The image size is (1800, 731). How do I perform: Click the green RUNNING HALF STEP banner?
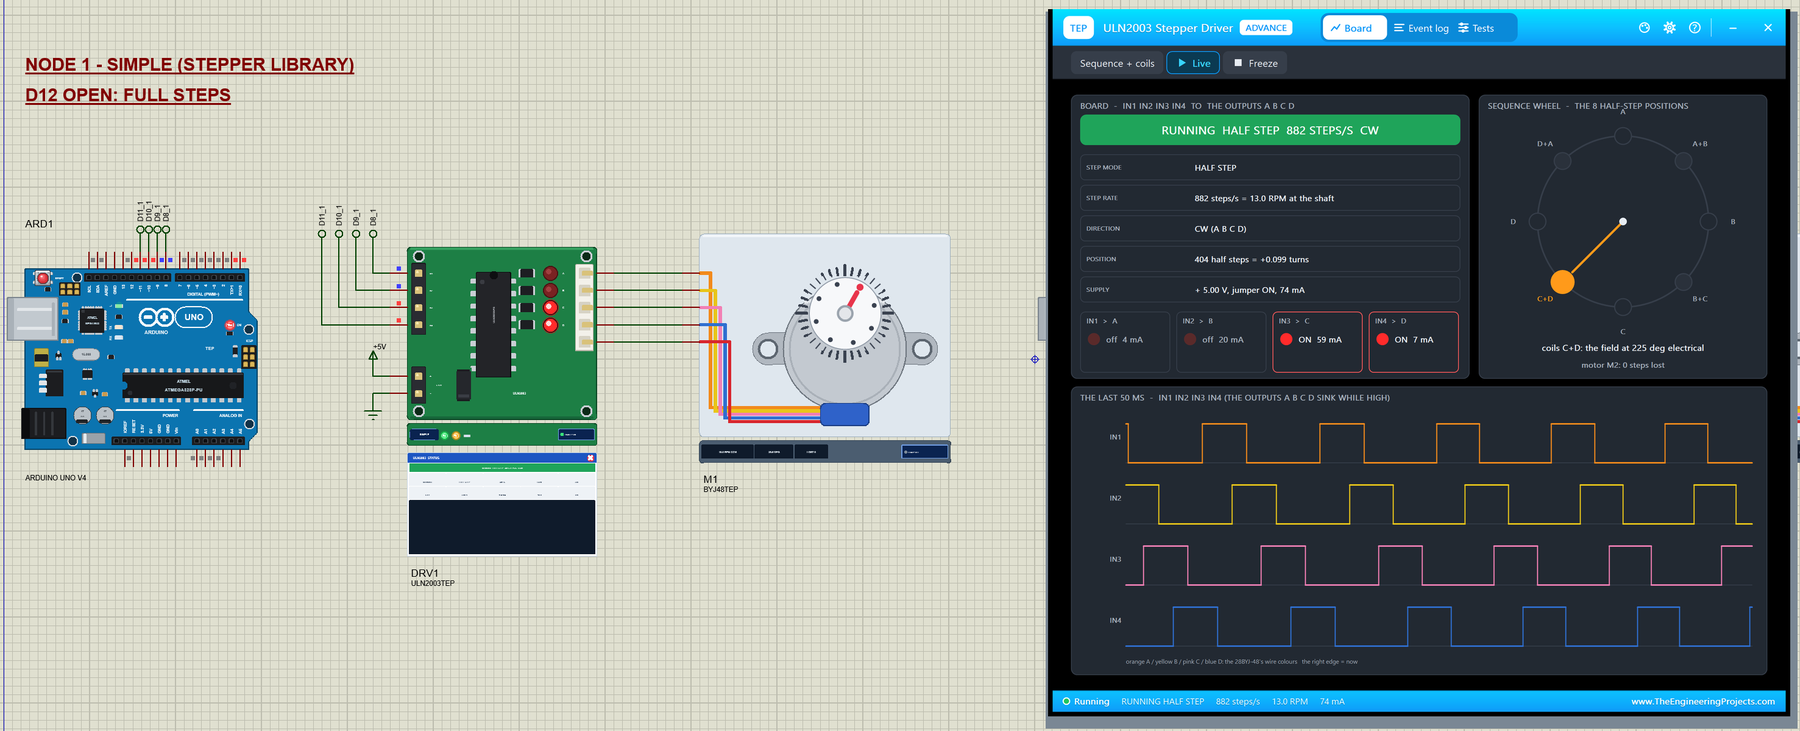point(1270,130)
